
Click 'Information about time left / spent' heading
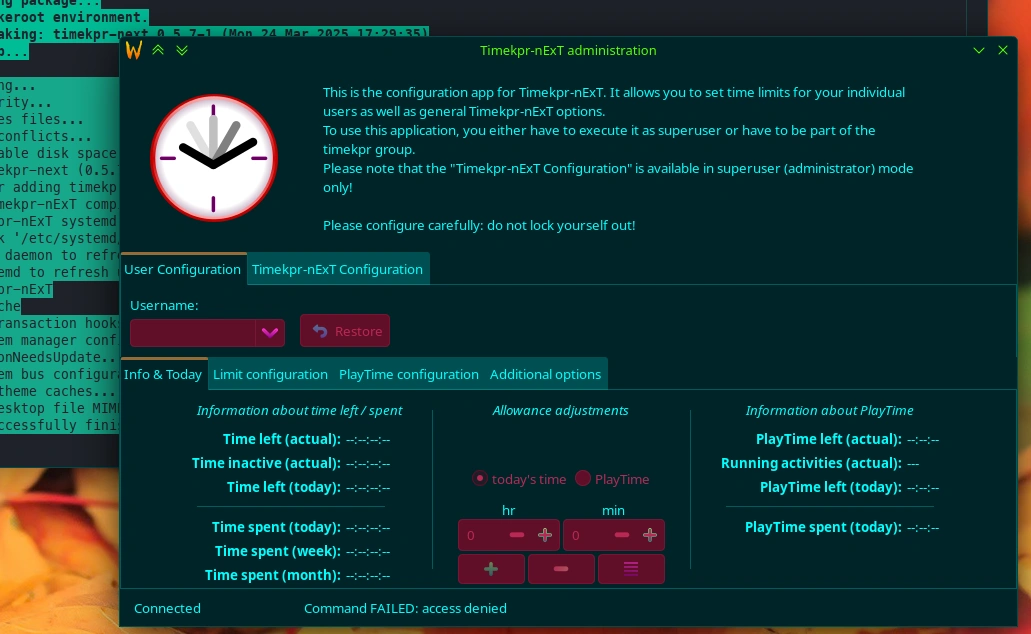[299, 410]
